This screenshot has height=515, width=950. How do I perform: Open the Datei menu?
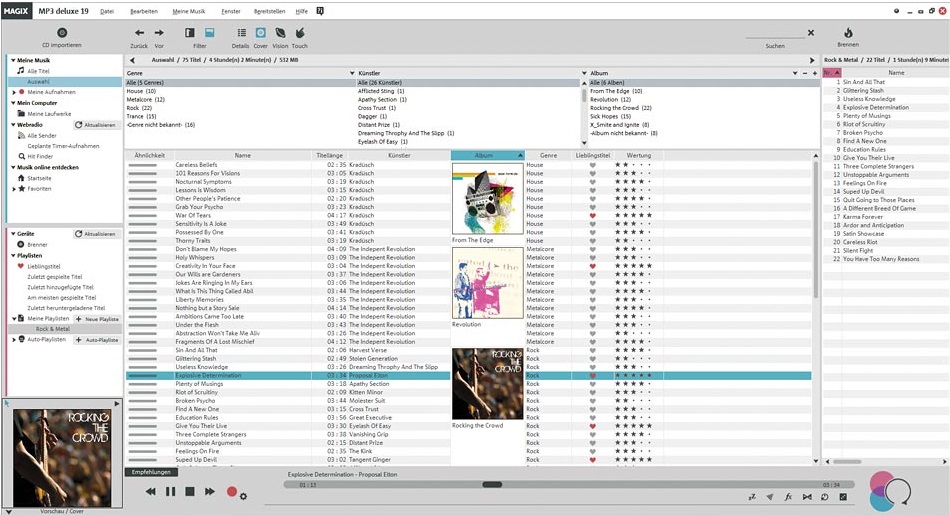107,12
